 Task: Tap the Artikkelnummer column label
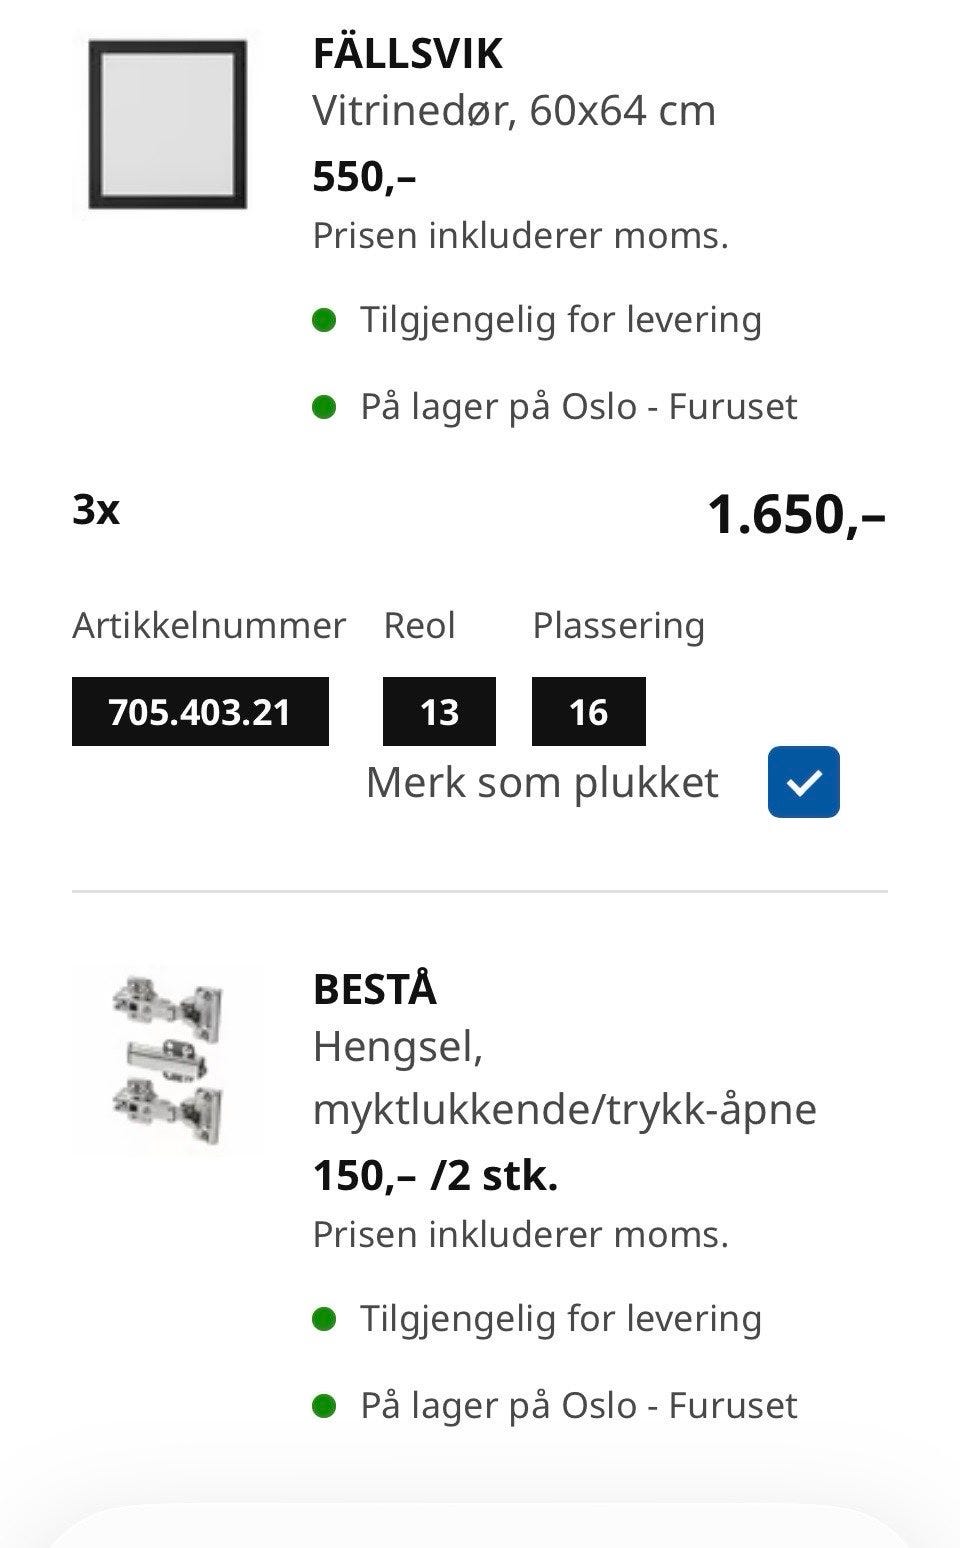pos(209,626)
